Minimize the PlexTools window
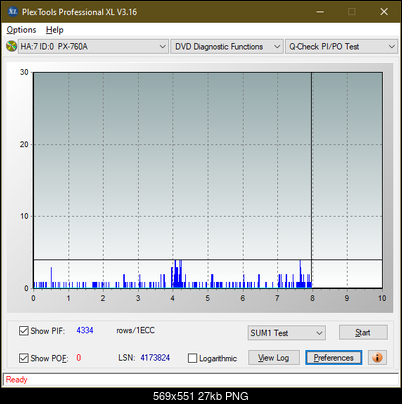Screen dimensions: 402x404 [x=320, y=12]
